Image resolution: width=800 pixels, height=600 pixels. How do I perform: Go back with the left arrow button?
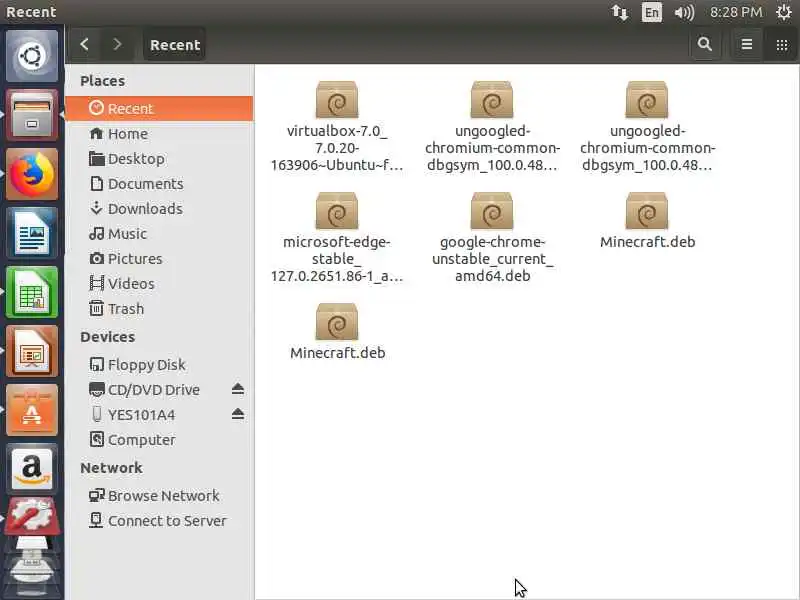(84, 44)
